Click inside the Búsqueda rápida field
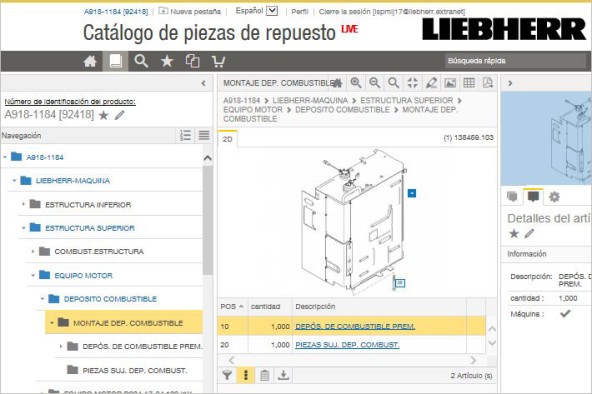The height and width of the screenshot is (394, 592). (515, 61)
